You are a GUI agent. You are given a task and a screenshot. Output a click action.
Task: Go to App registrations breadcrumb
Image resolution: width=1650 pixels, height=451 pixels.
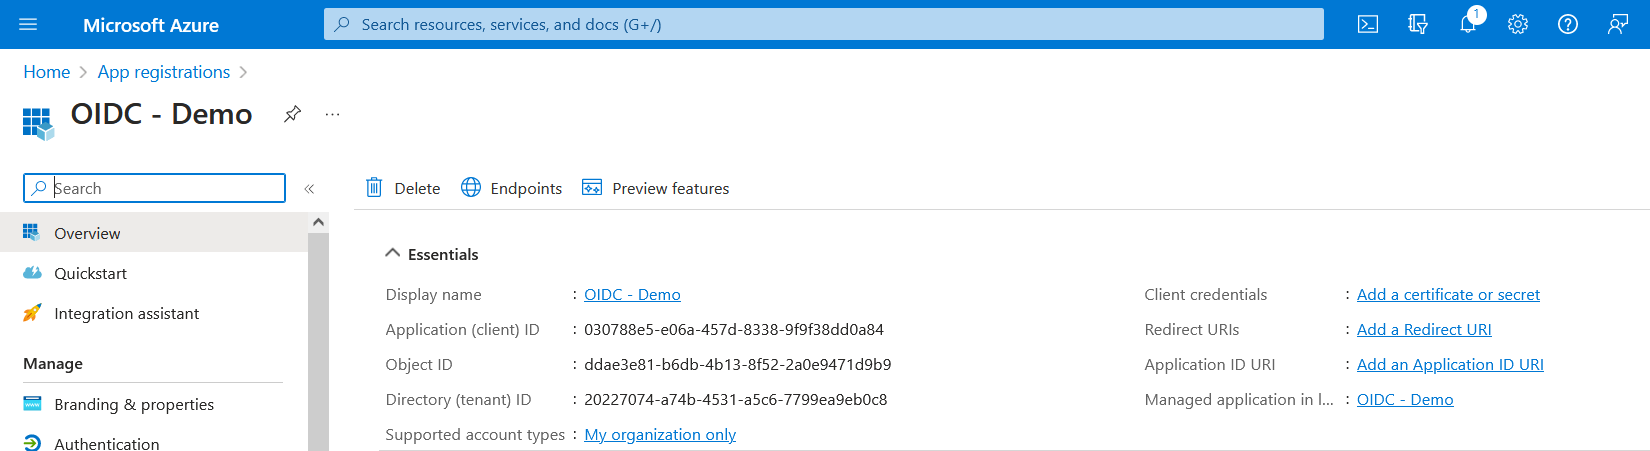(163, 72)
